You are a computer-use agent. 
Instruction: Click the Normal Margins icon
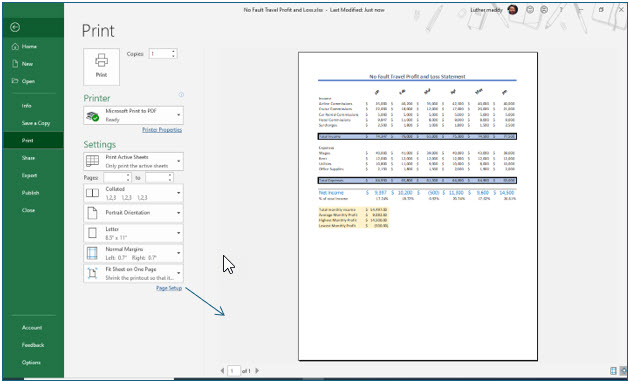(x=93, y=253)
